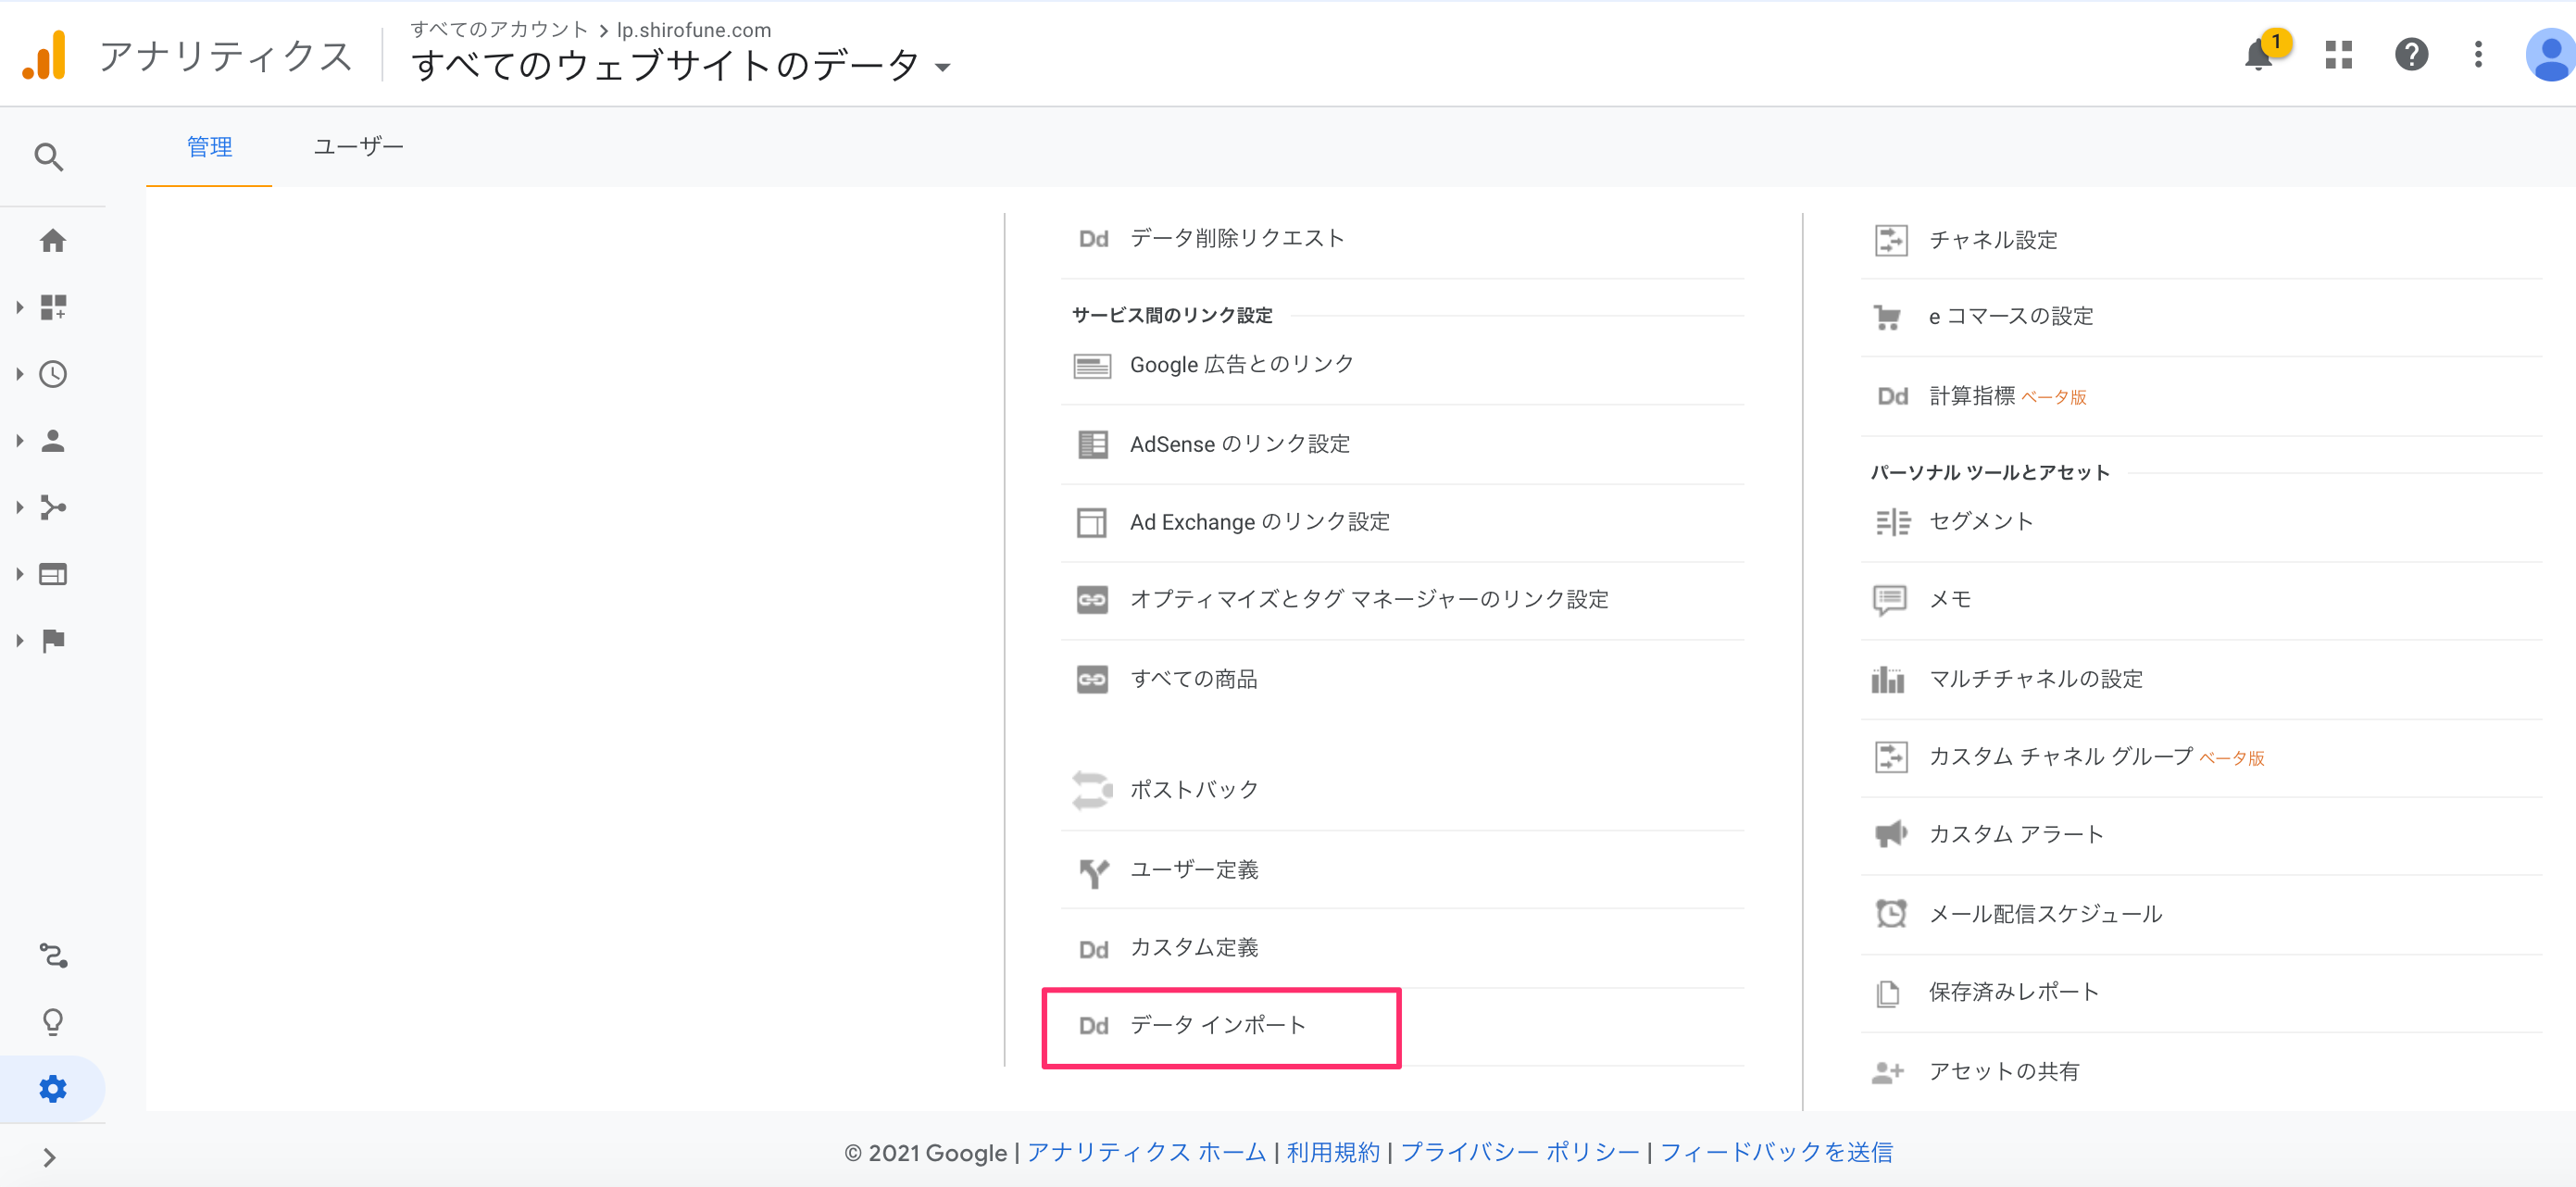Expand the Audience sidebar arrow

19,441
